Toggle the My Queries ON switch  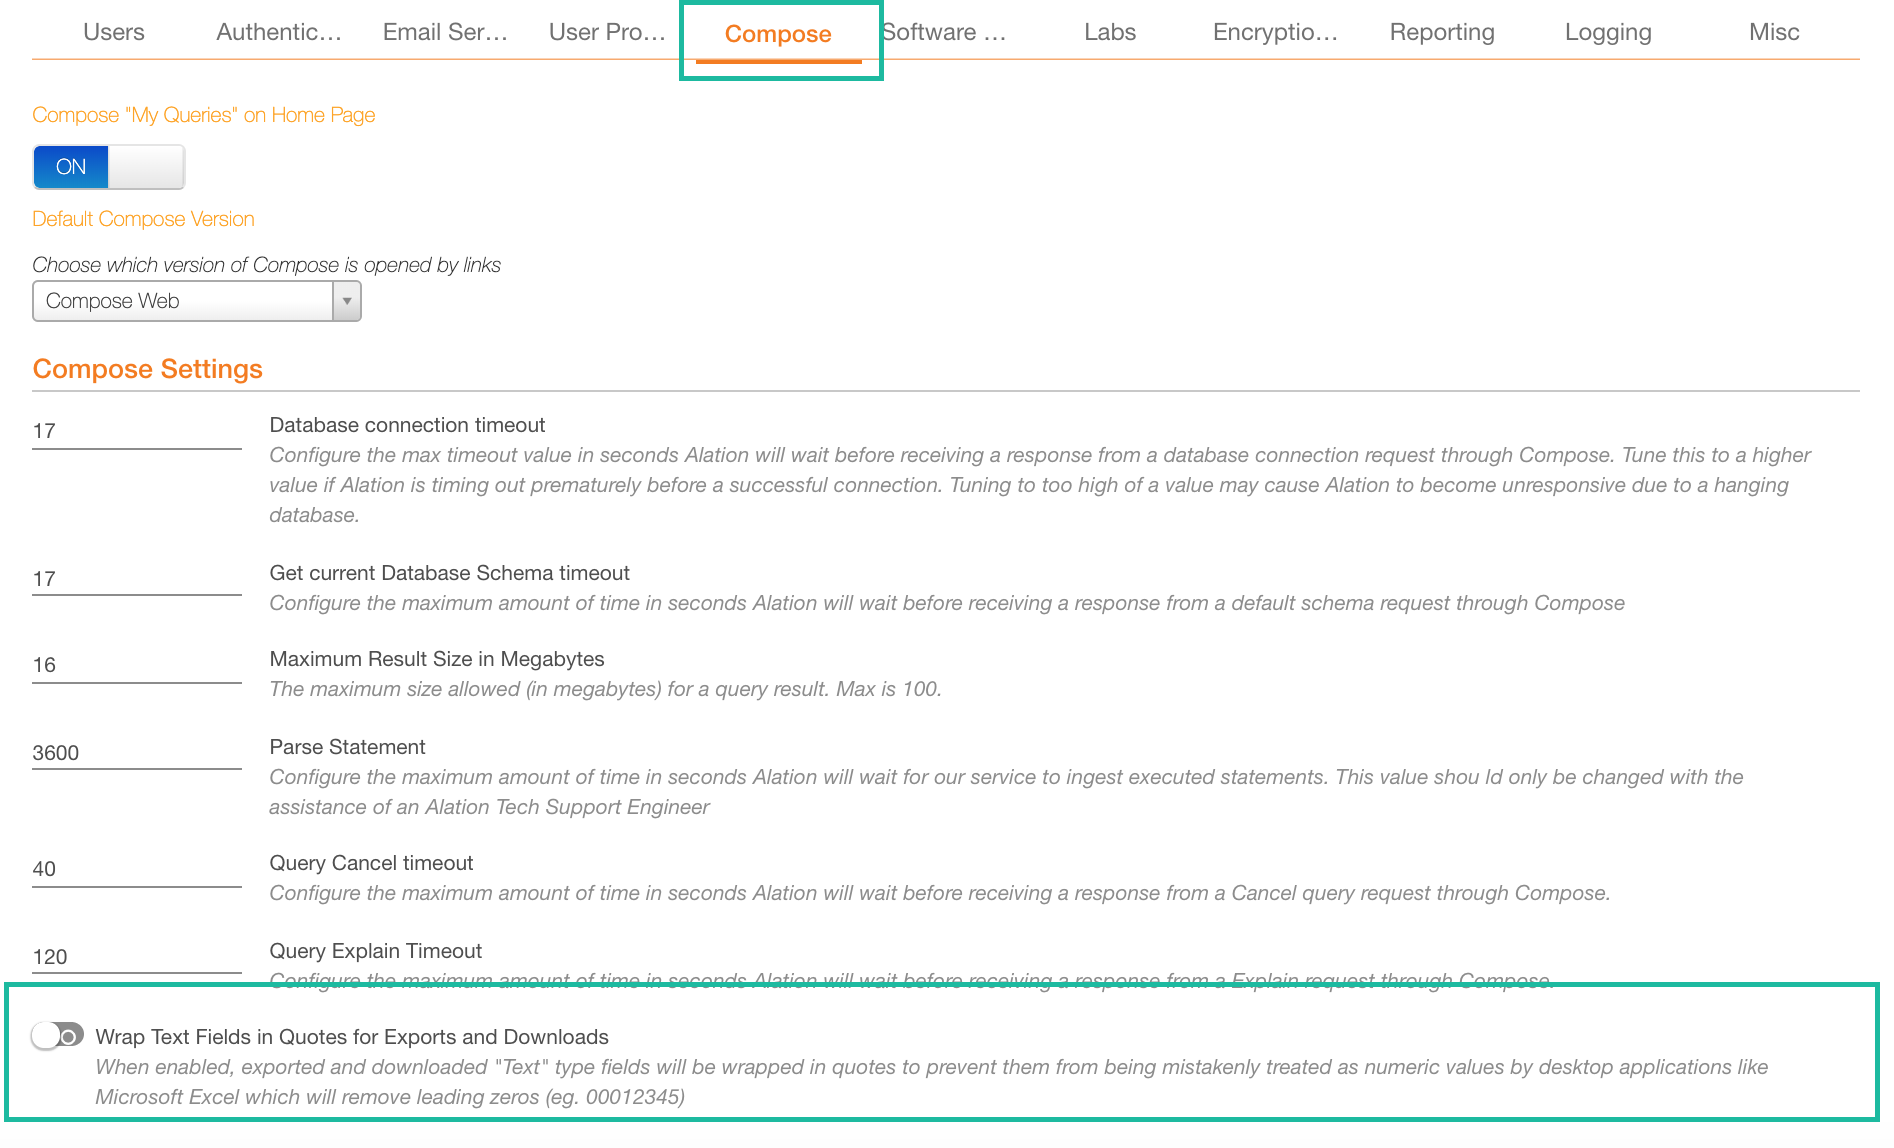(x=109, y=167)
